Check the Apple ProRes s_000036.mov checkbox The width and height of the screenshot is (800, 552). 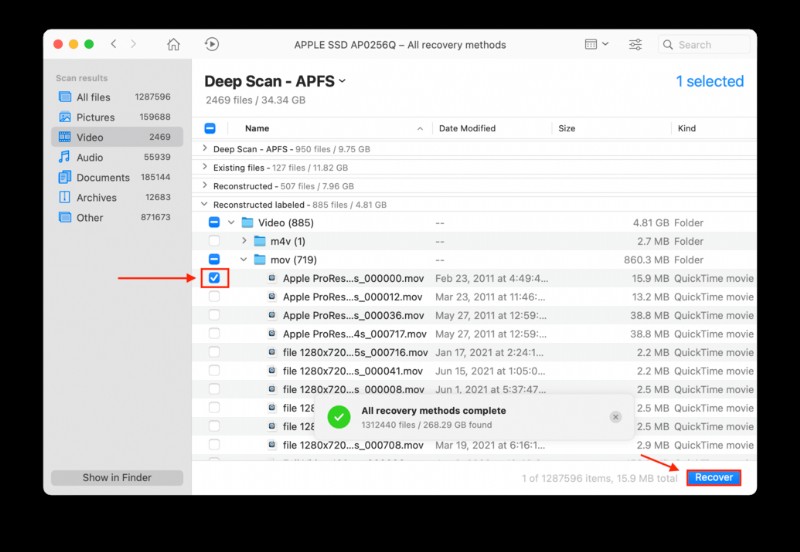tap(214, 315)
